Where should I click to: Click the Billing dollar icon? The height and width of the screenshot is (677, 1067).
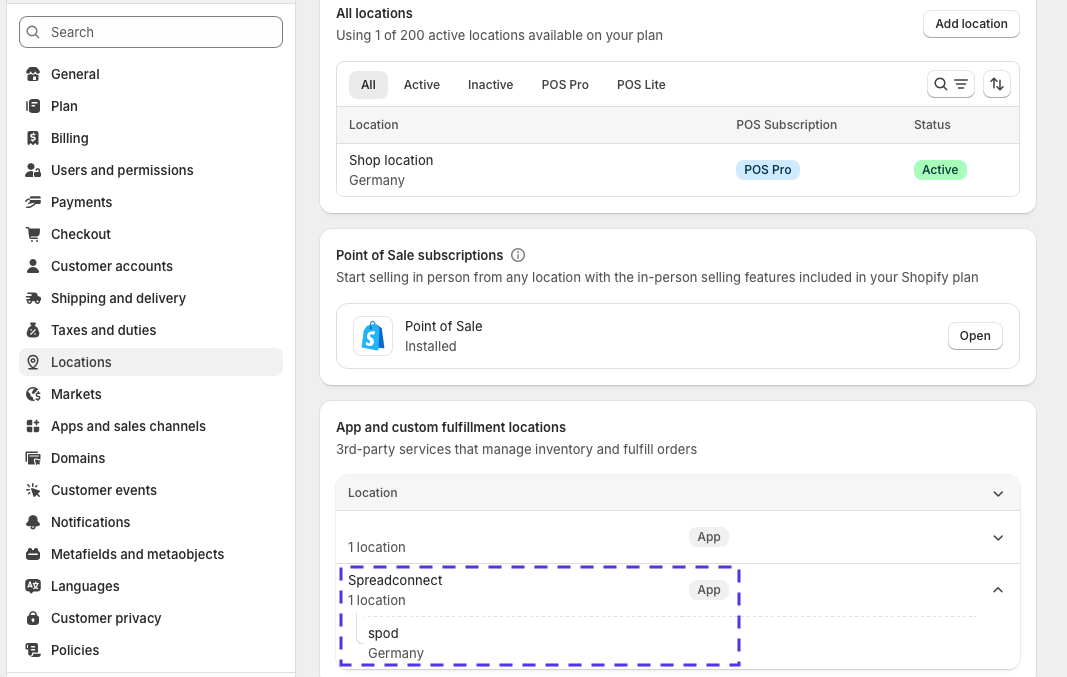pyautogui.click(x=33, y=138)
